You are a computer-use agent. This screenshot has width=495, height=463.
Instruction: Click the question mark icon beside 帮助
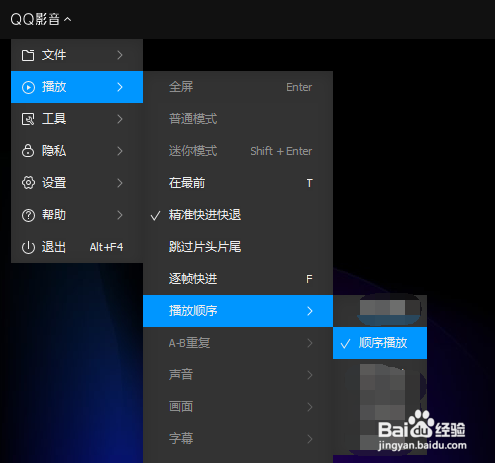[x=28, y=215]
